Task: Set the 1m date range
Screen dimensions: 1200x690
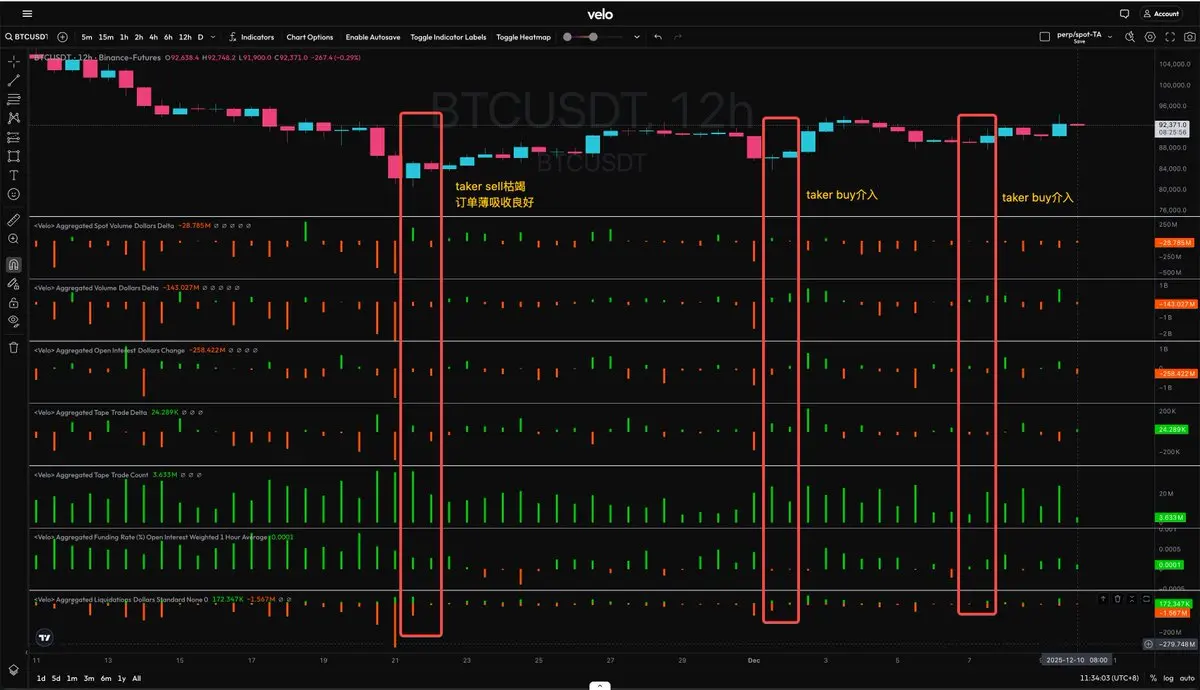Action: pyautogui.click(x=72, y=678)
